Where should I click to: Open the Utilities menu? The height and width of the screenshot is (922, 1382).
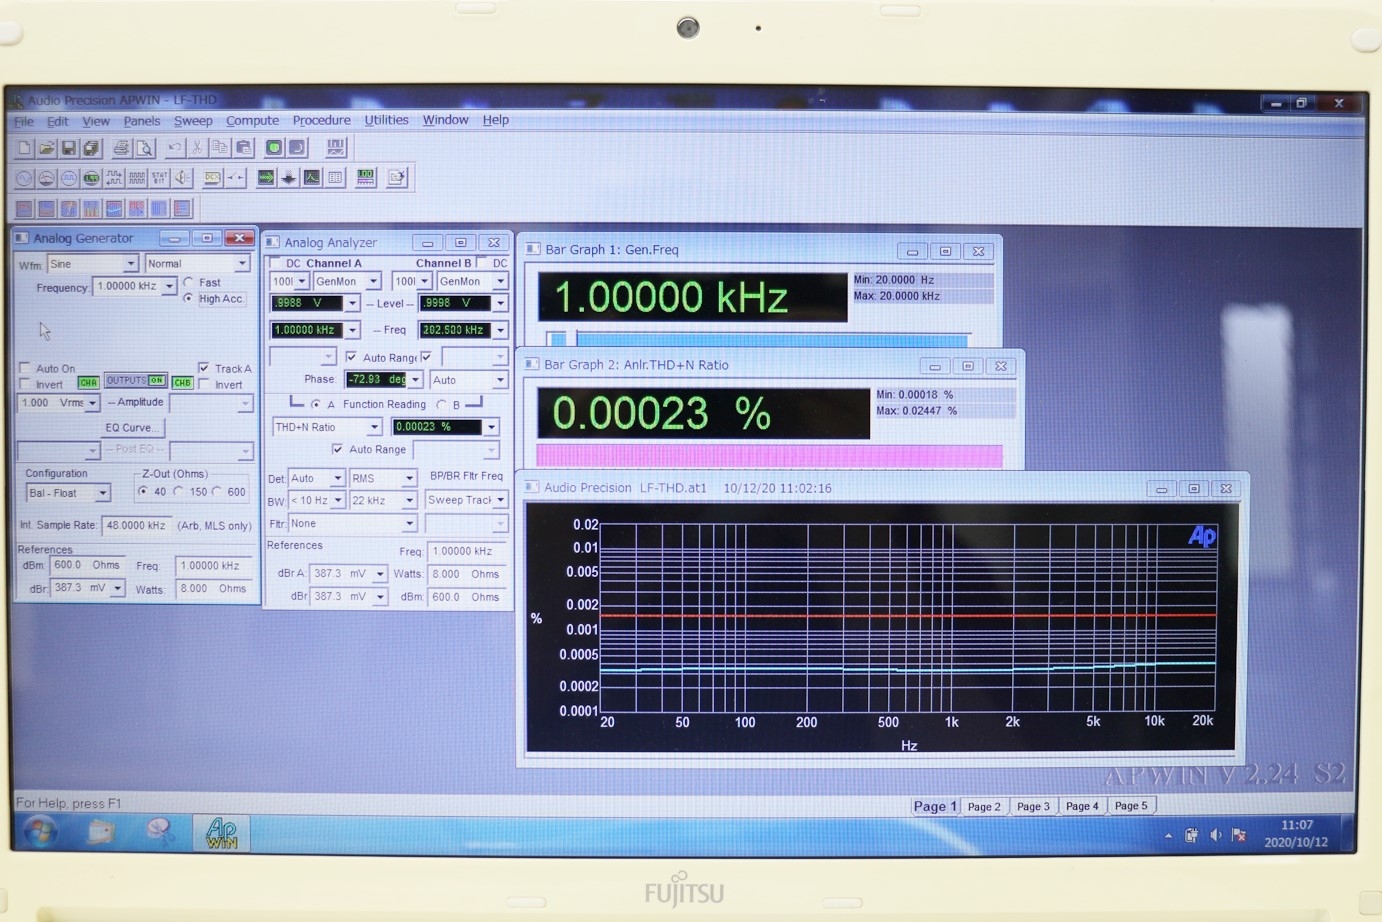pyautogui.click(x=386, y=120)
